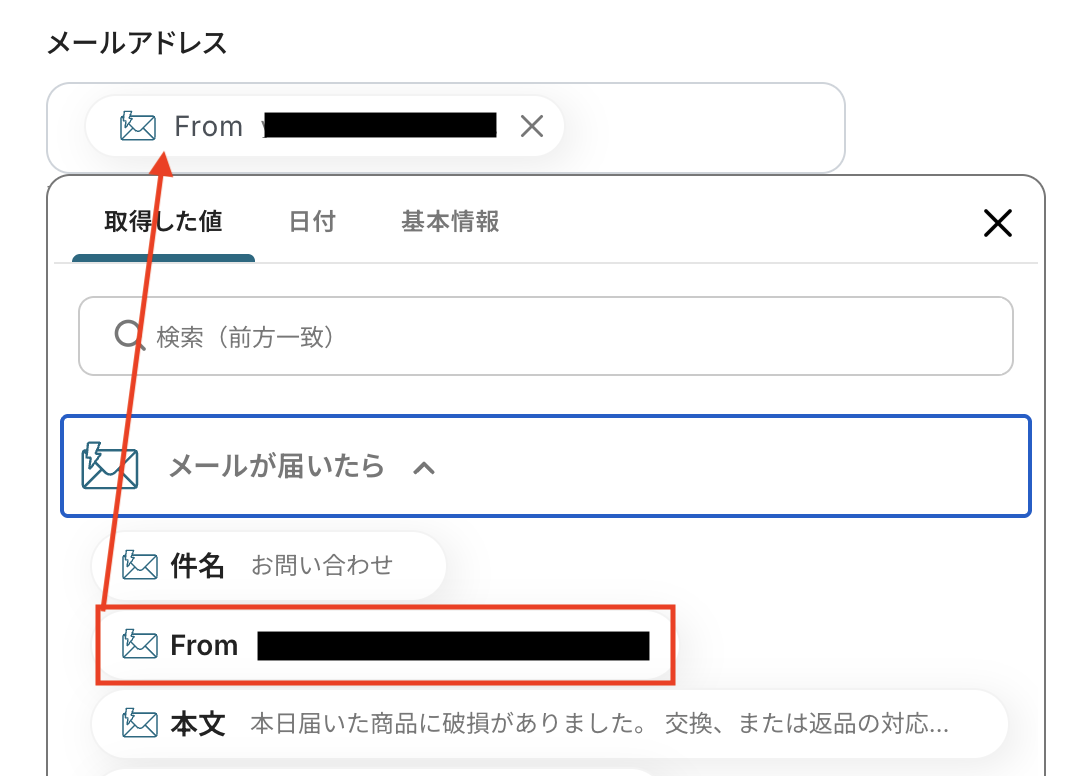Click the From chip text in the email field
The image size is (1068, 776).
click(208, 127)
